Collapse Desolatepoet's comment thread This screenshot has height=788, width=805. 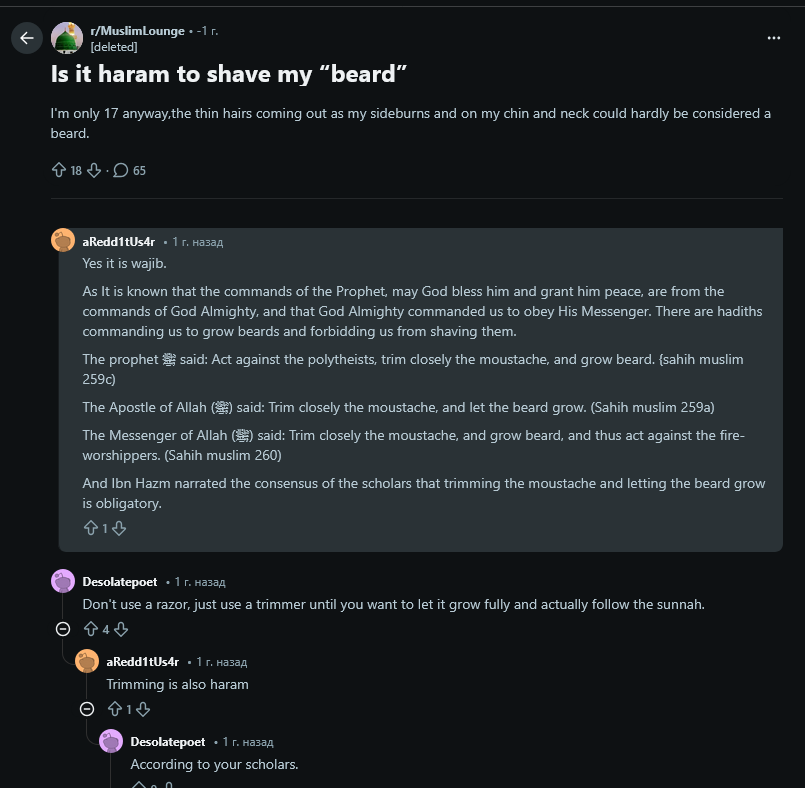click(63, 629)
